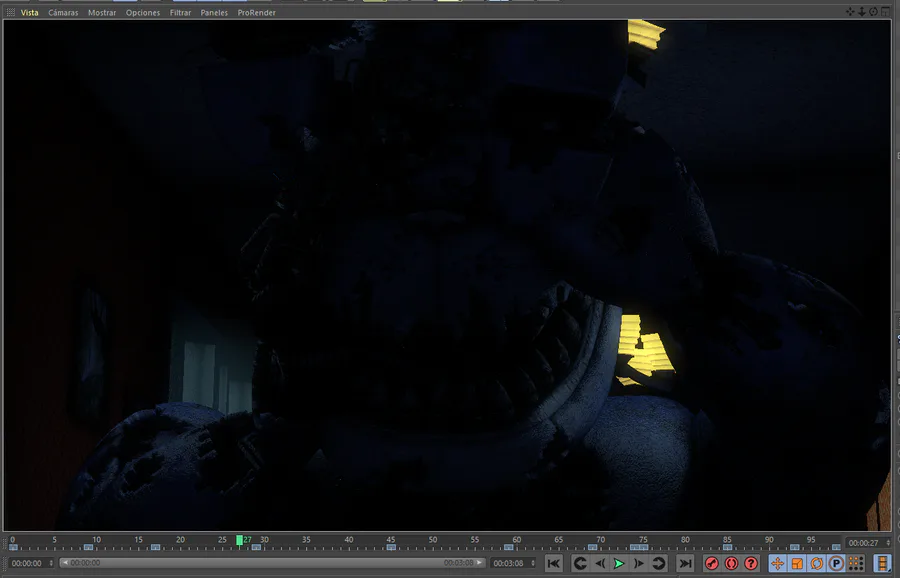The image size is (900, 578).
Task: Go to next keyframe
Action: click(x=658, y=564)
